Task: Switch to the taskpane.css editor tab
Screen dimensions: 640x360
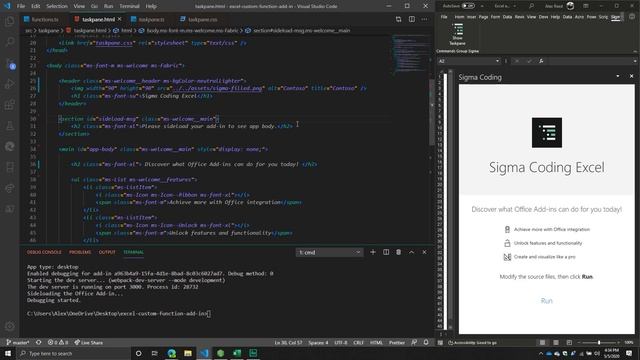Action: tap(199, 19)
